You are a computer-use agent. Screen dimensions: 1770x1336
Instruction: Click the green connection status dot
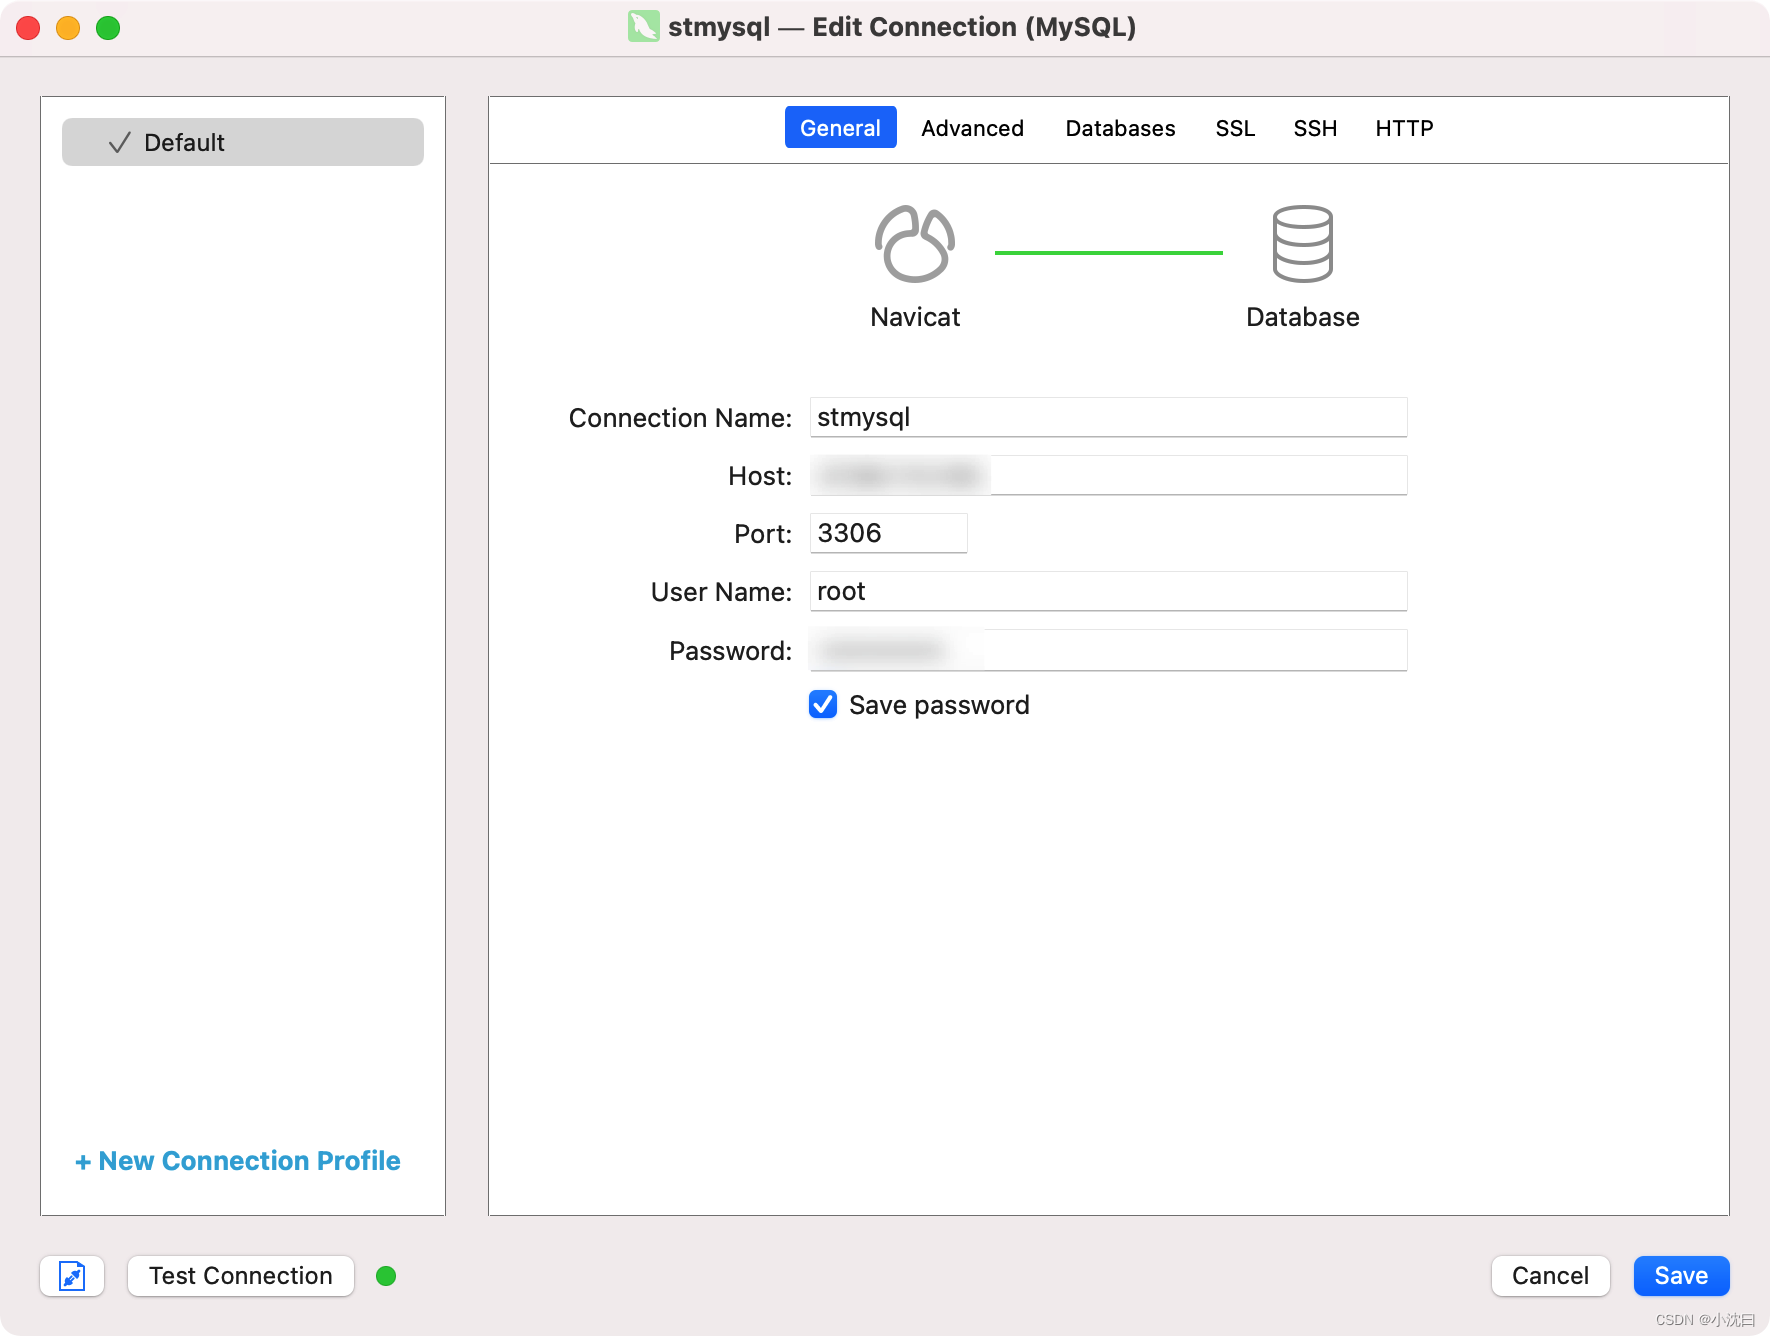pos(386,1276)
